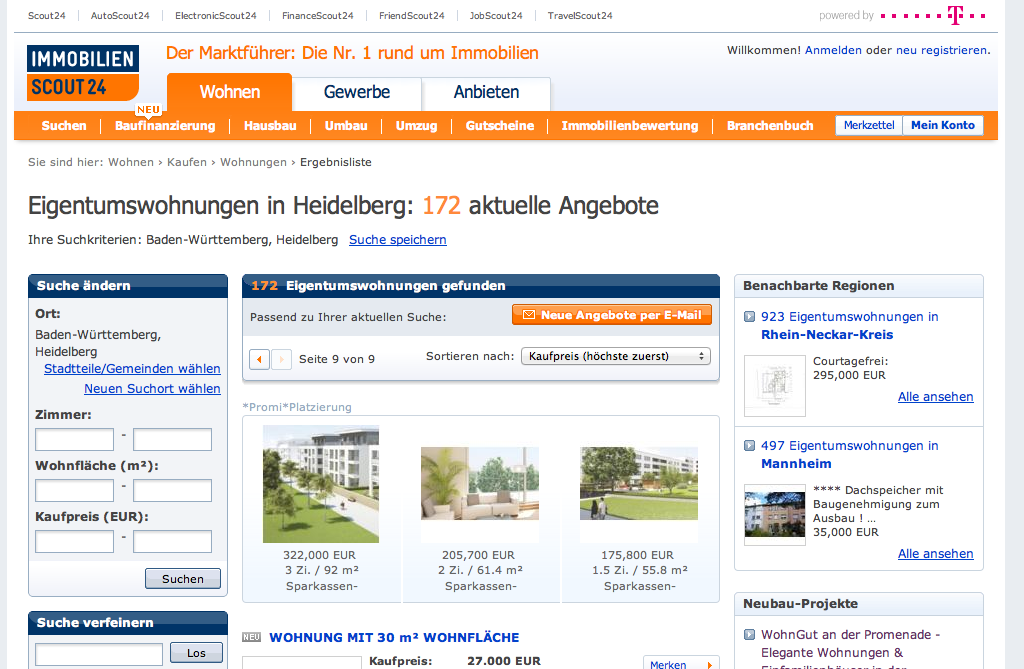Click ElectronicScout24 top link
The image size is (1024, 669).
[216, 16]
